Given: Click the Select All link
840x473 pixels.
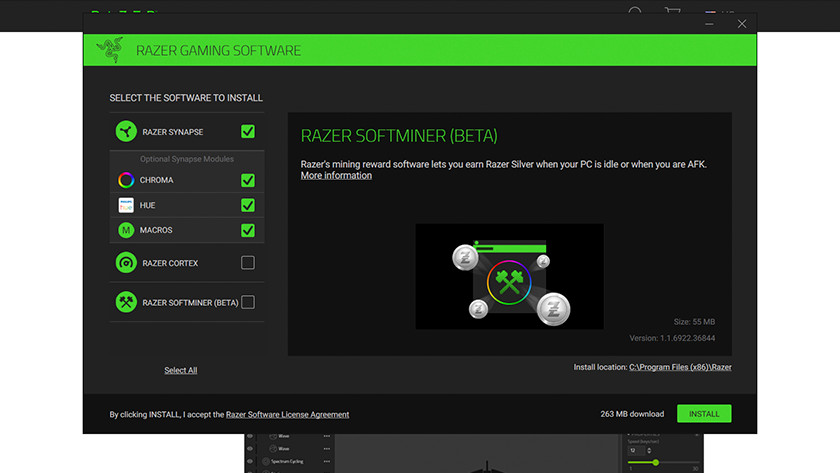Looking at the screenshot, I should 181,371.
